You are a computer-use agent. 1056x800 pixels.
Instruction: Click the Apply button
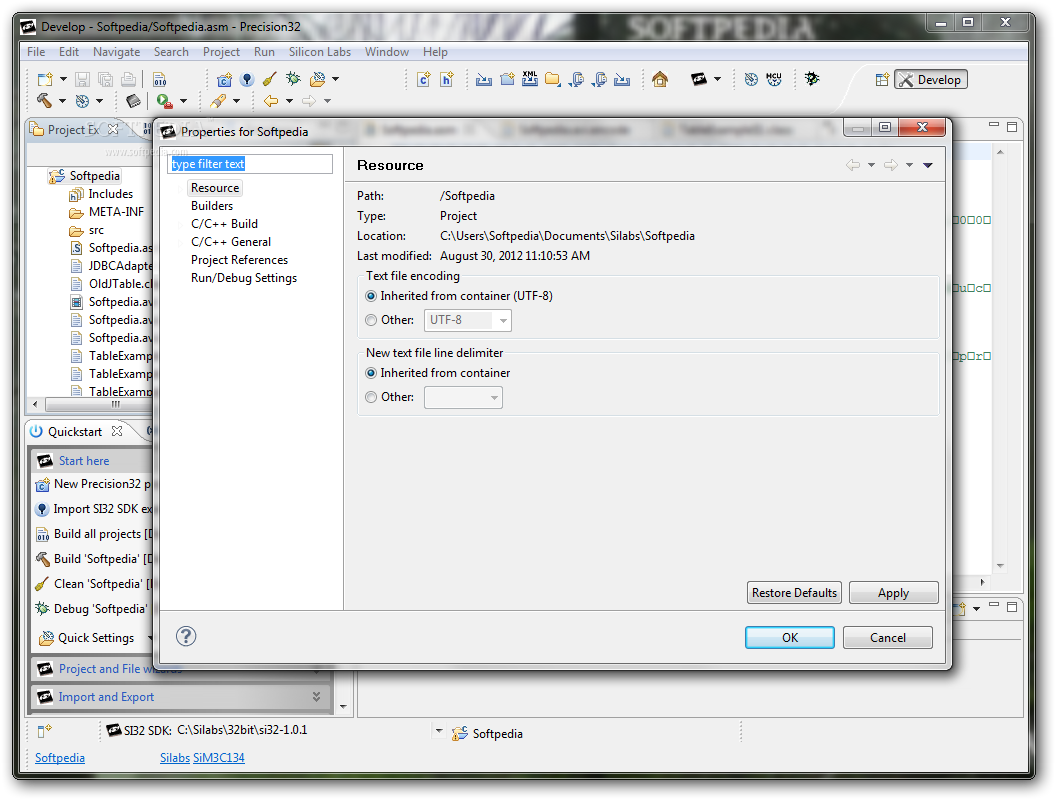click(894, 593)
